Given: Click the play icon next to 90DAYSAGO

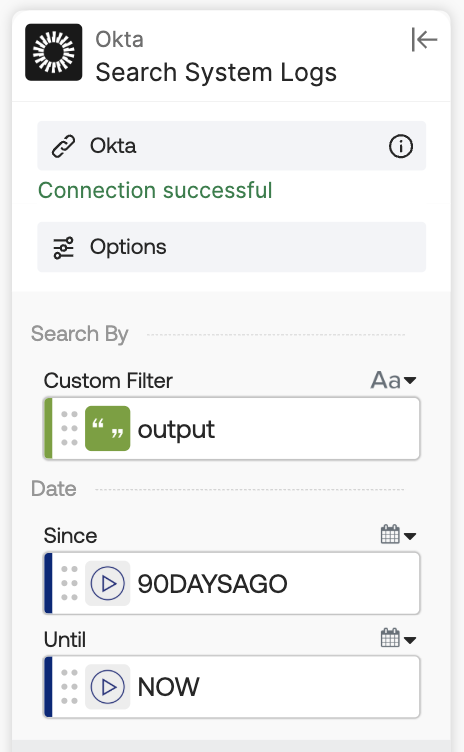Looking at the screenshot, I should pyautogui.click(x=107, y=583).
